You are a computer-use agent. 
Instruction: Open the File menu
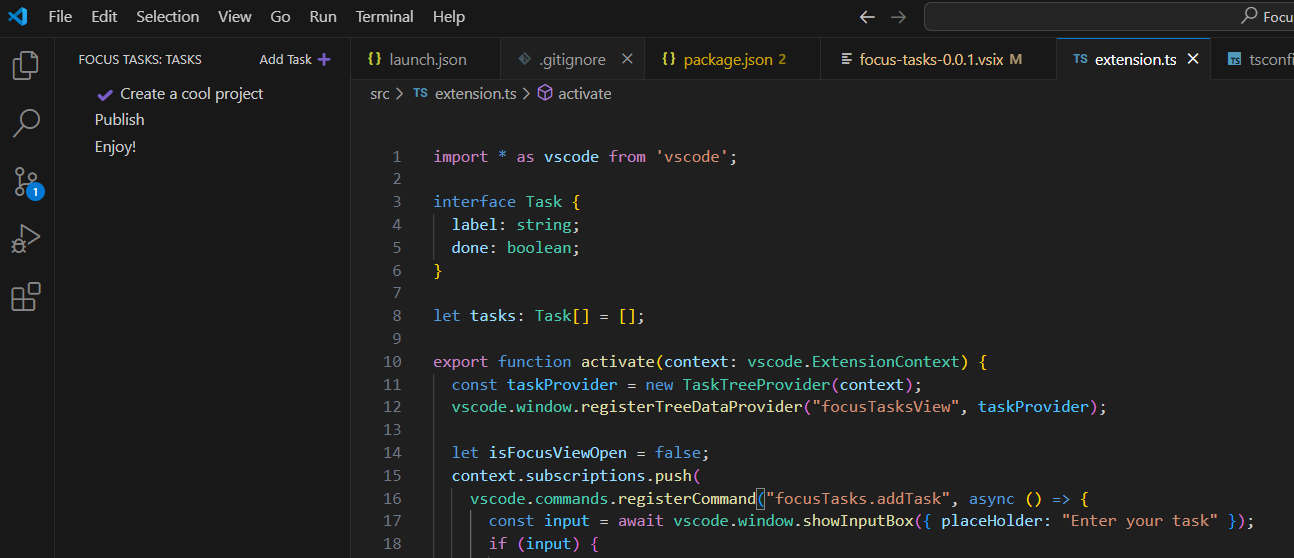pos(60,17)
